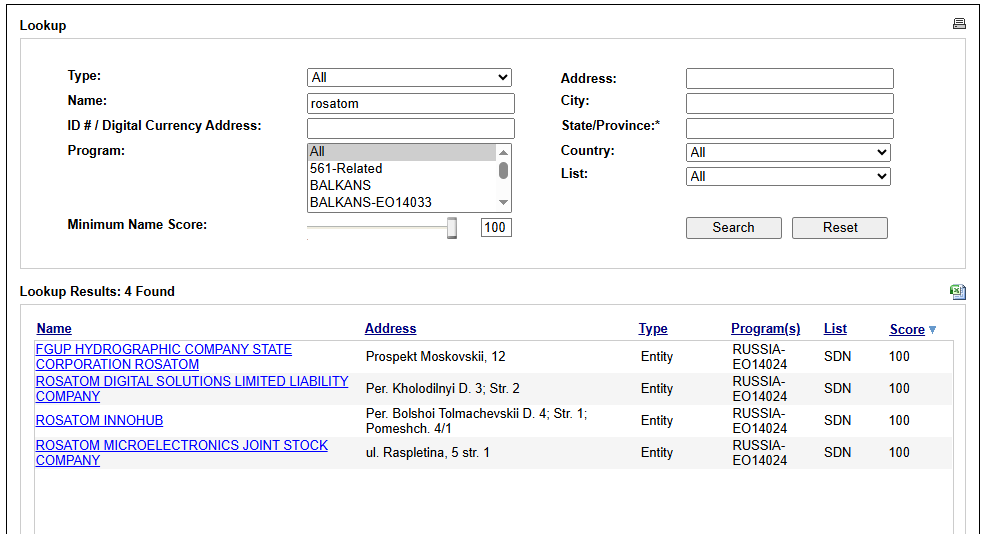This screenshot has width=989, height=534.
Task: Click SDN in ROSATOM DIGITAL SOLUTIONS row
Action: tap(837, 389)
